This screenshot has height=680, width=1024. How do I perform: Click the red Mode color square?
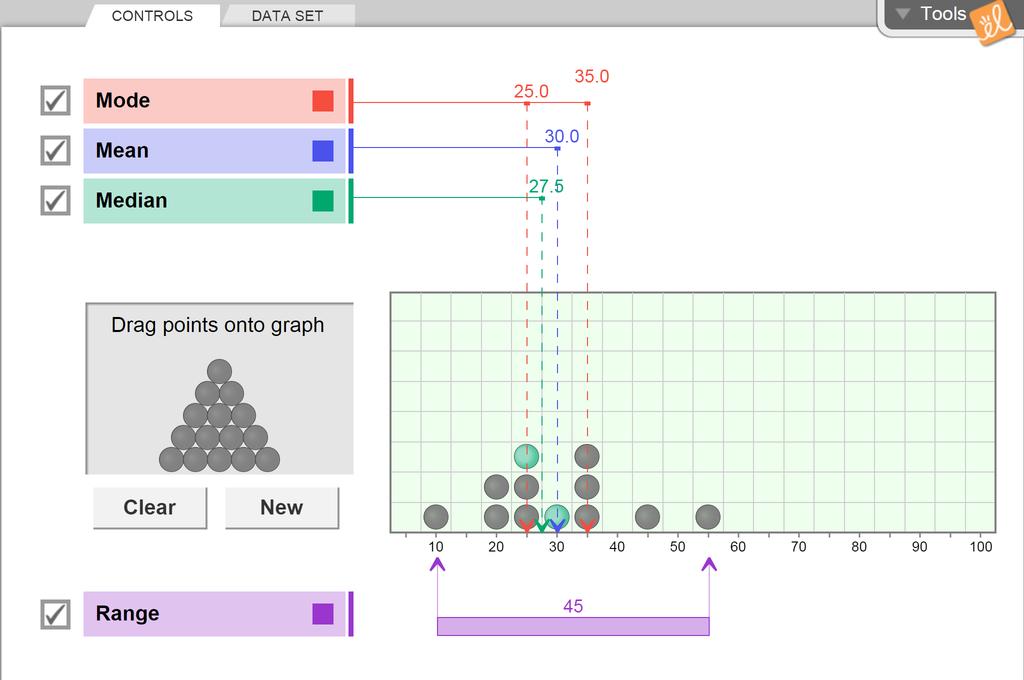click(322, 101)
